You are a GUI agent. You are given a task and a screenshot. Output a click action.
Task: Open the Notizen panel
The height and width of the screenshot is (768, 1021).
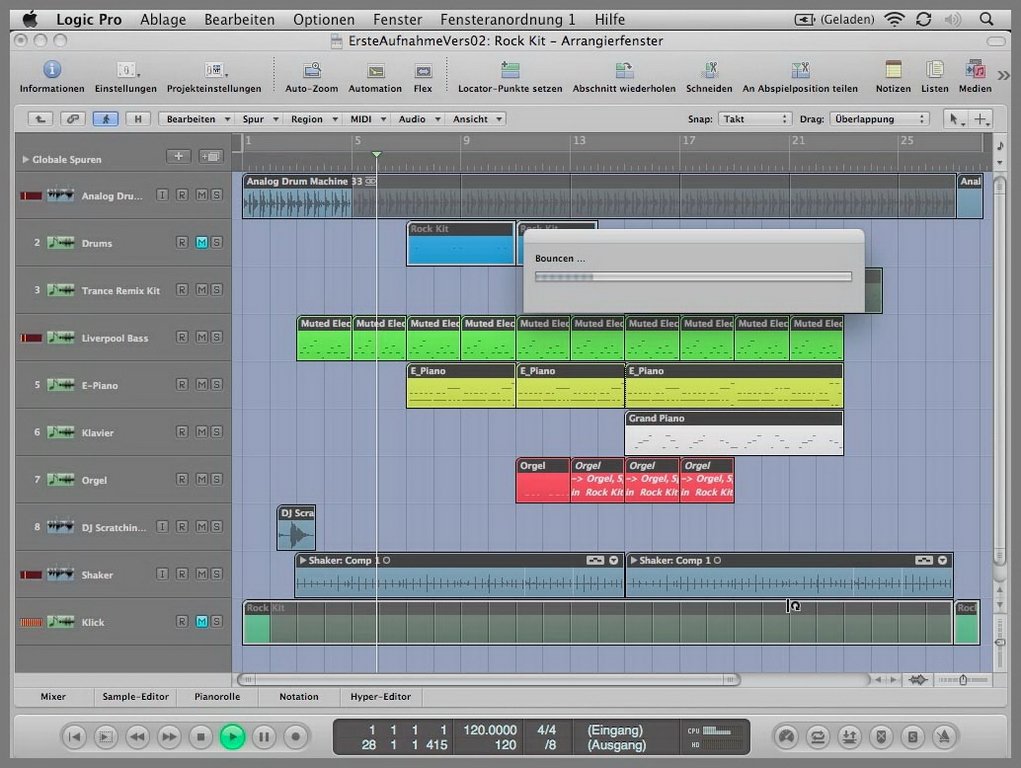pyautogui.click(x=893, y=69)
